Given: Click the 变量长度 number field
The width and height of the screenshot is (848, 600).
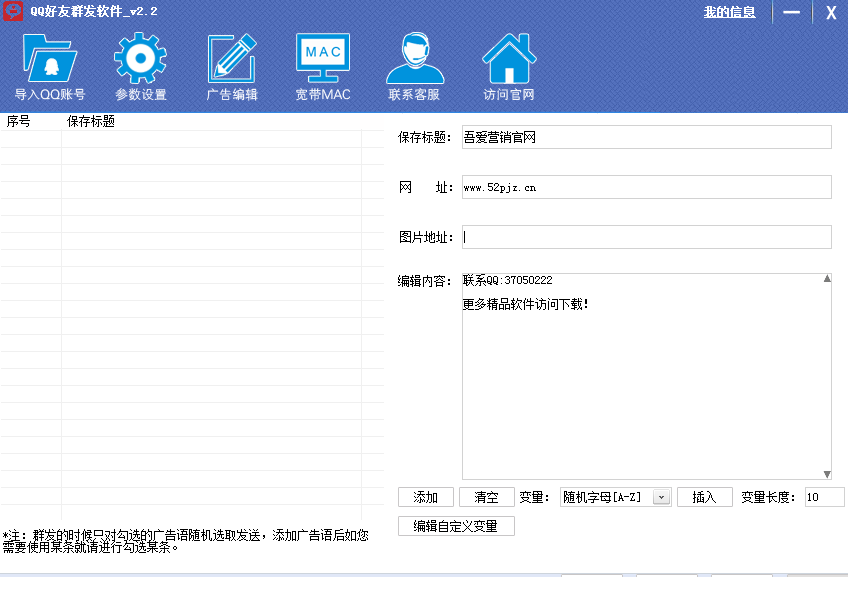Looking at the screenshot, I should (824, 497).
